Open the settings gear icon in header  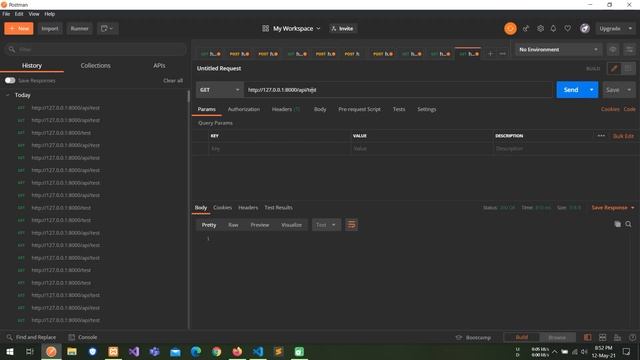click(x=540, y=29)
